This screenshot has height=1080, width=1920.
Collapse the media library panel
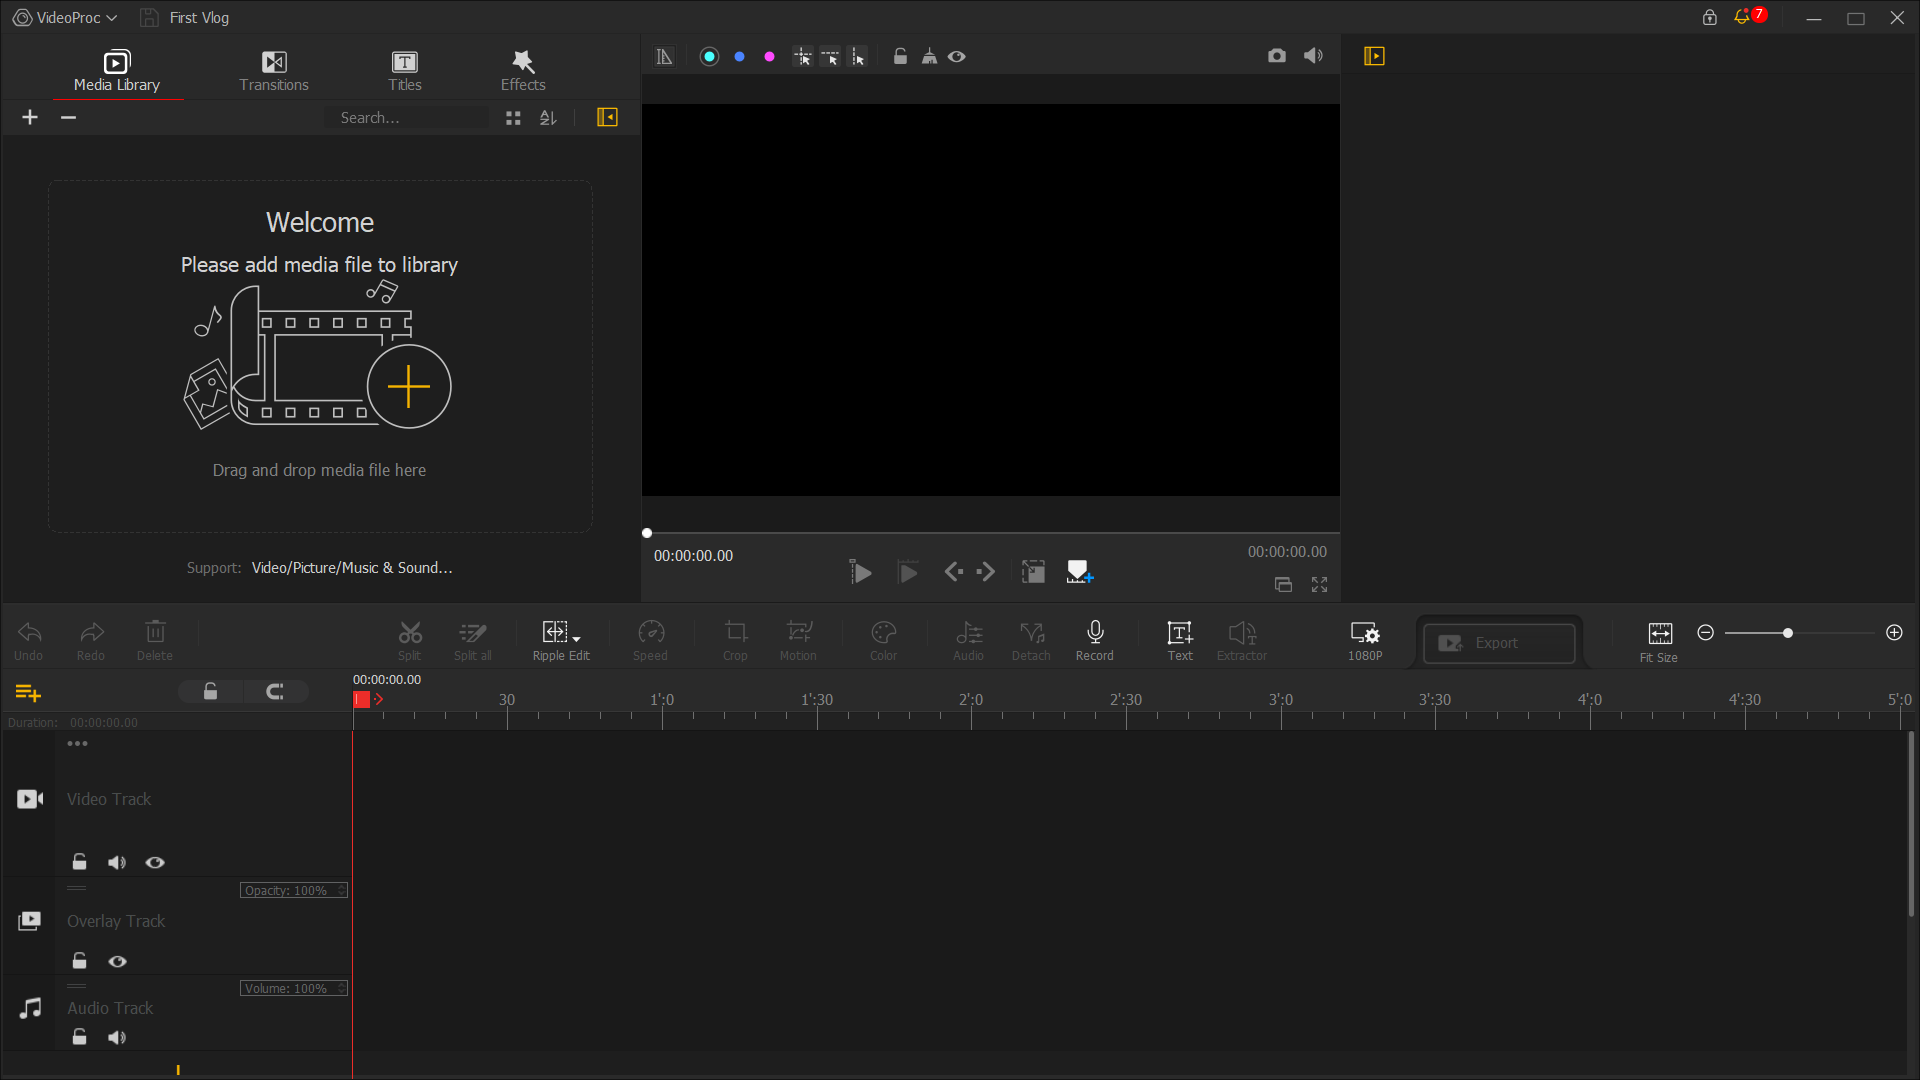click(x=607, y=118)
